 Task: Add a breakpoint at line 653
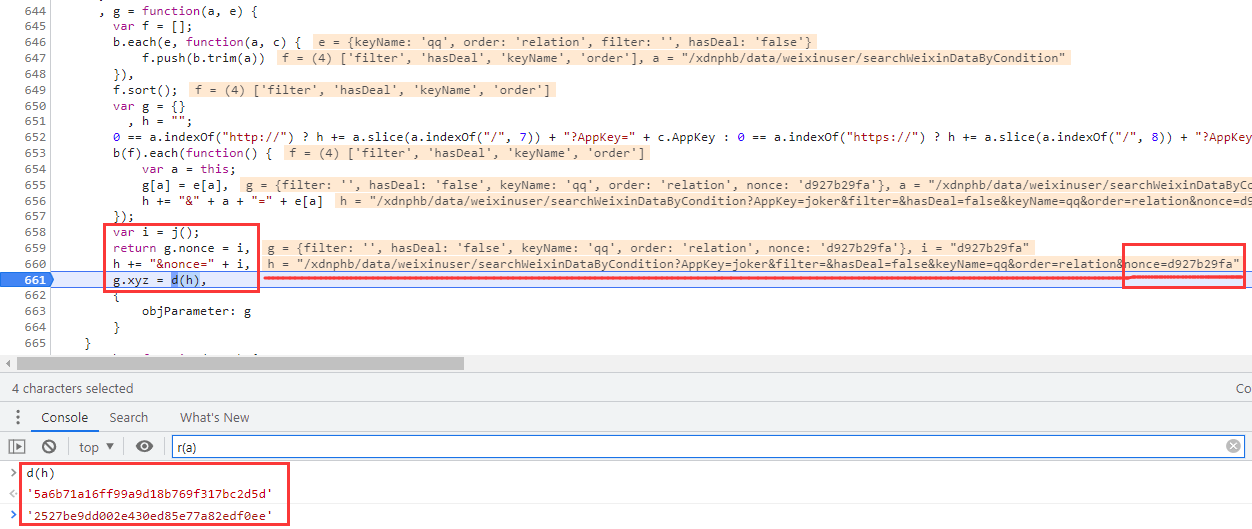(36, 153)
